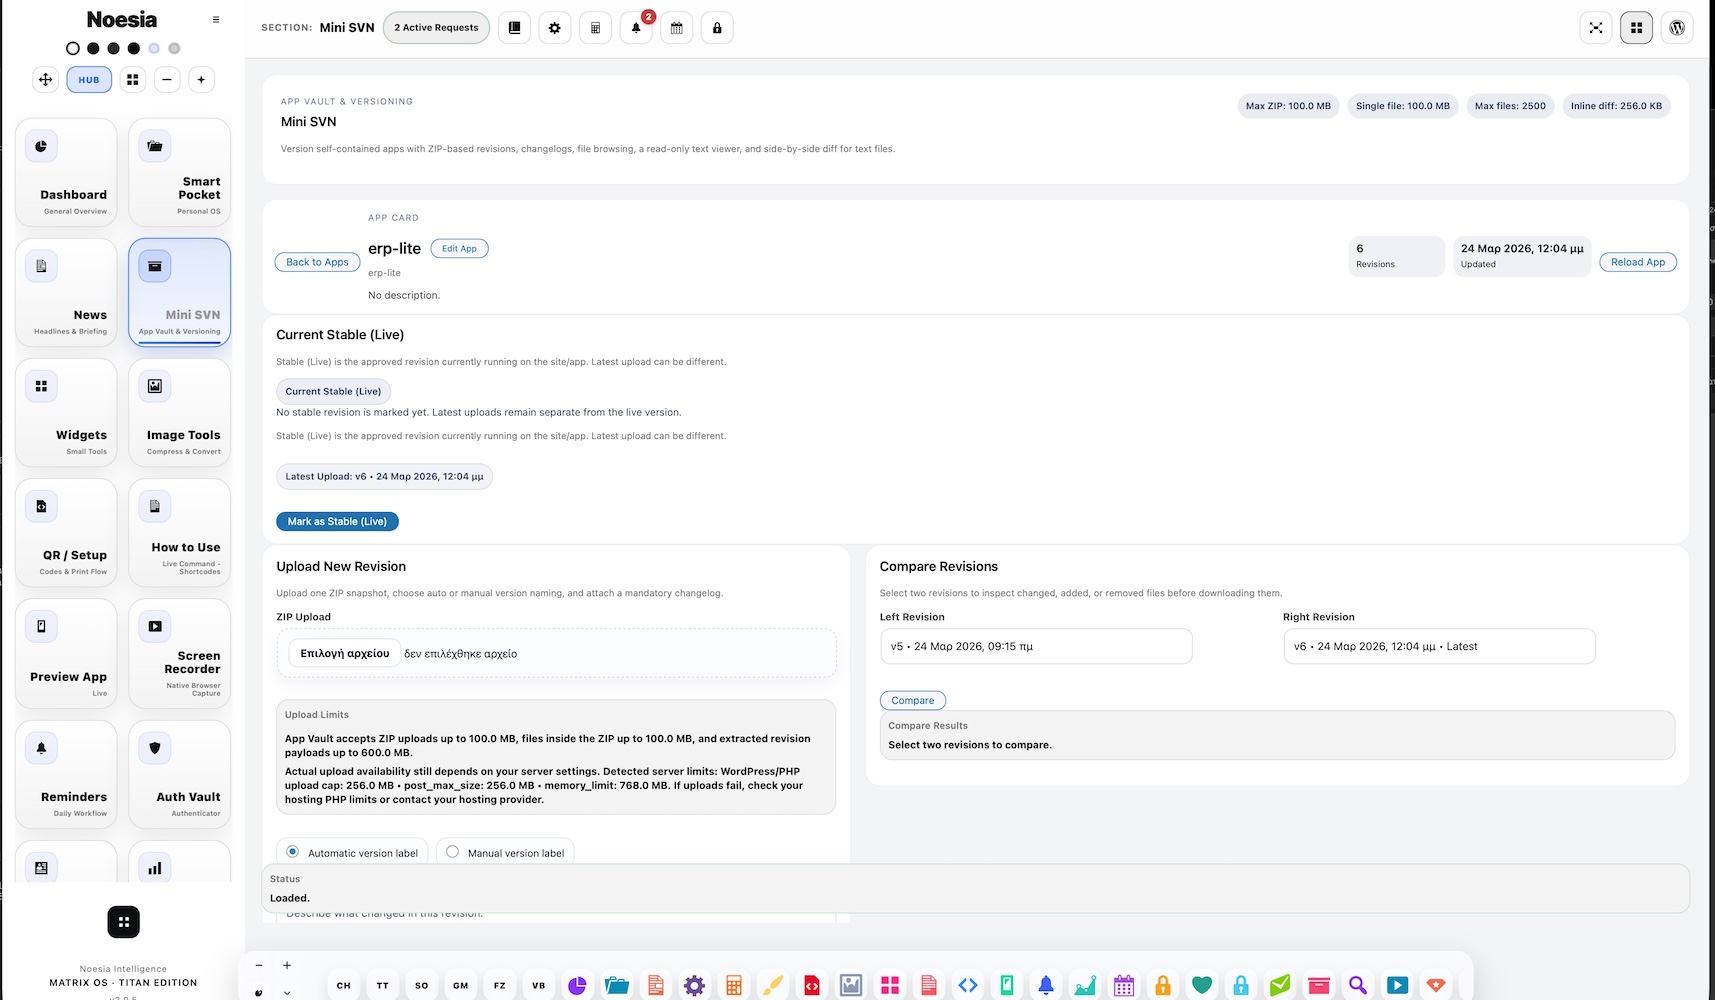1715x1000 pixels.
Task: Click the yellow paintbrush dock icon
Action: (772, 986)
